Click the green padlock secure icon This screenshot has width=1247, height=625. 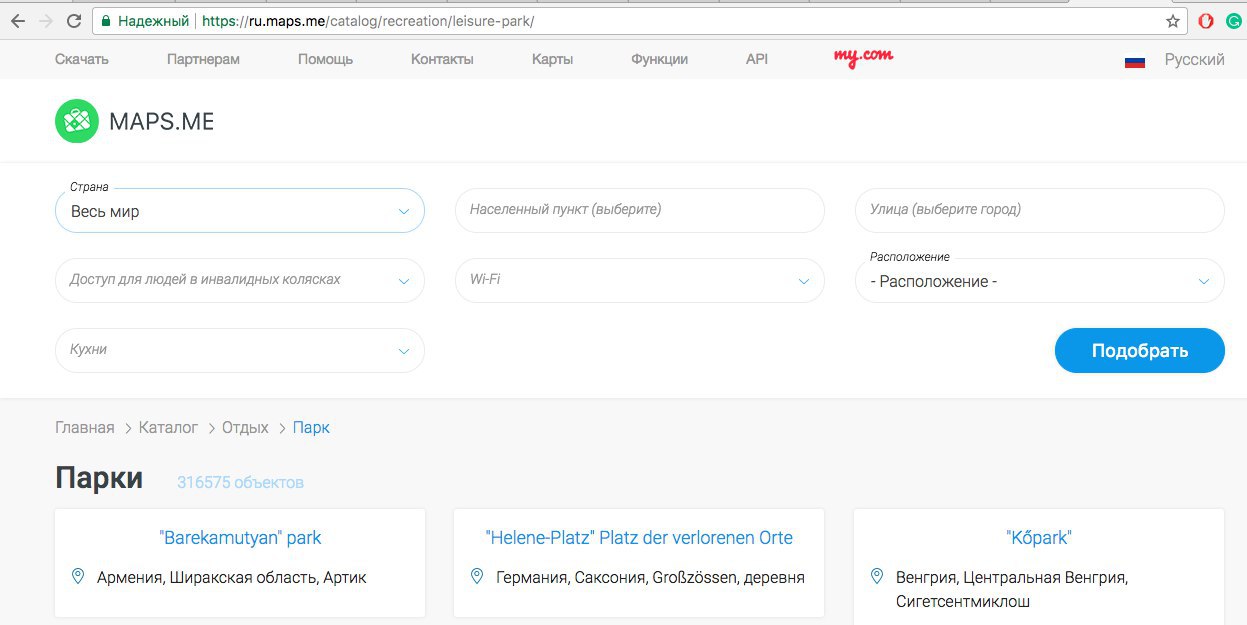tap(105, 20)
